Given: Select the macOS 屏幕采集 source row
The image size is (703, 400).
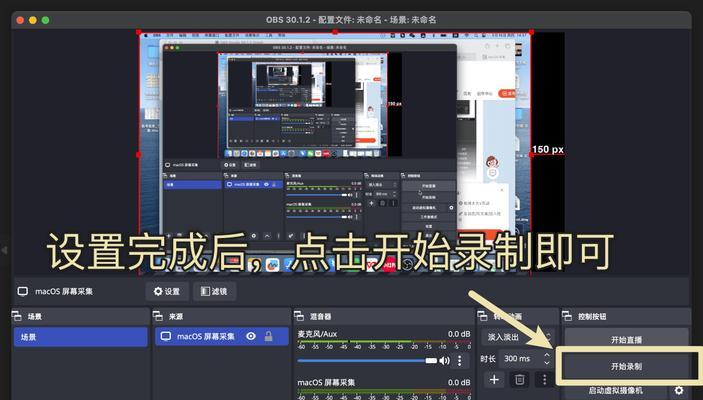Looking at the screenshot, I should (221, 336).
